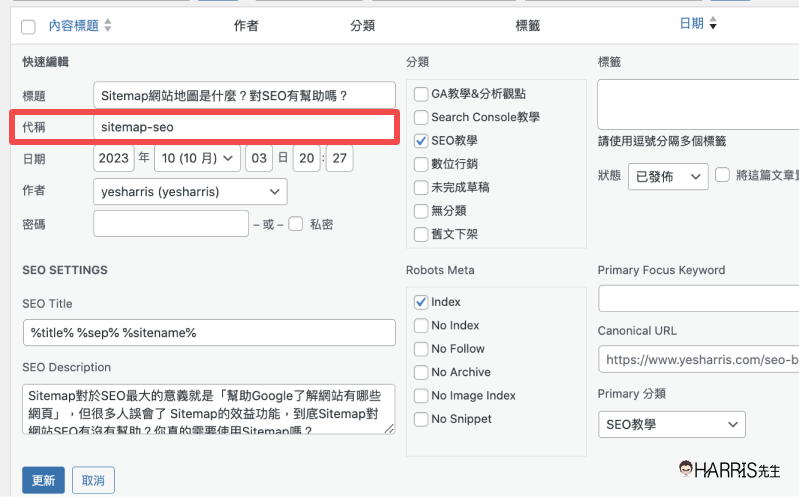Check the No Snippet option
The height and width of the screenshot is (497, 799).
click(x=421, y=420)
